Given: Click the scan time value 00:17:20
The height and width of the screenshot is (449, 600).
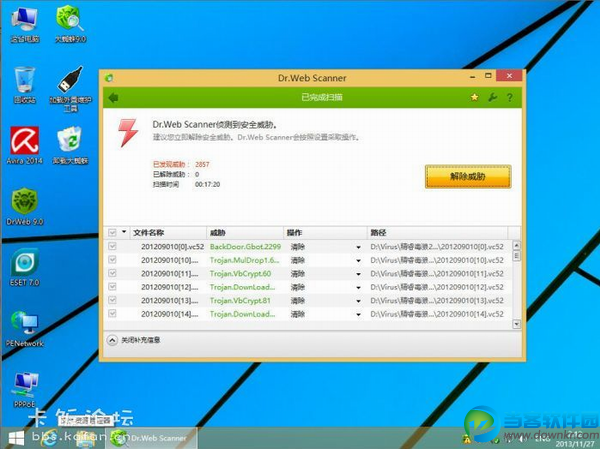Looking at the screenshot, I should [x=207, y=184].
